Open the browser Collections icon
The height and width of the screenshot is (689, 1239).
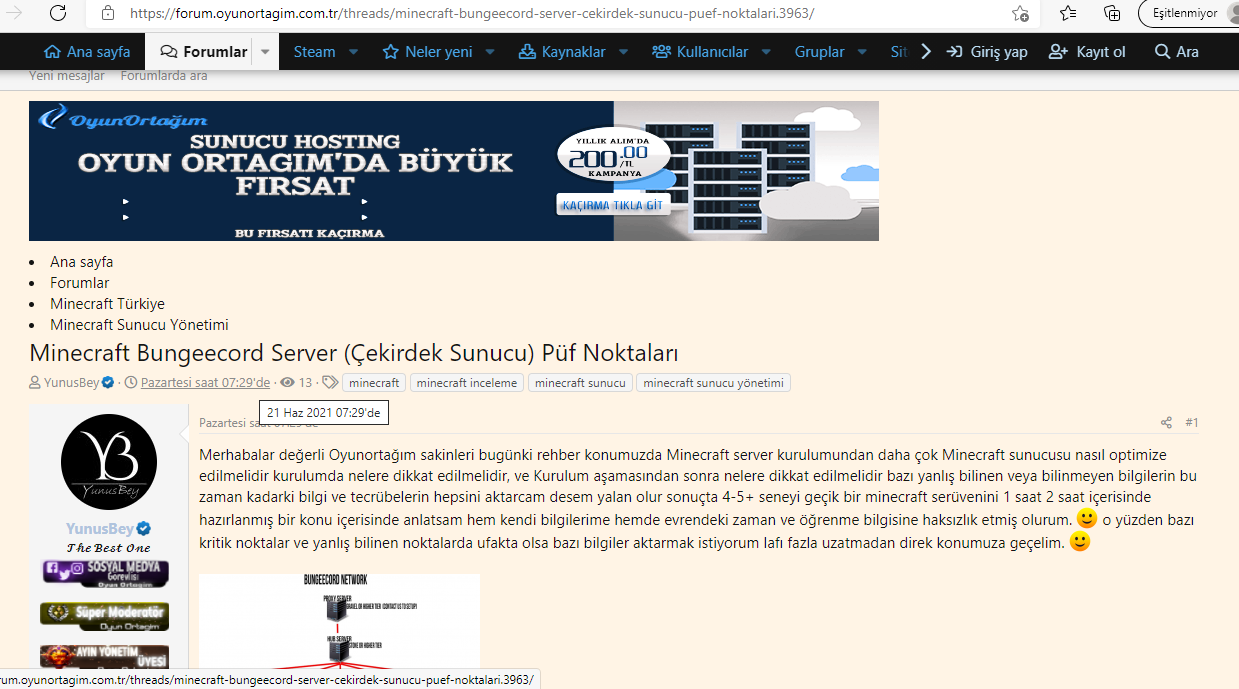coord(1112,13)
